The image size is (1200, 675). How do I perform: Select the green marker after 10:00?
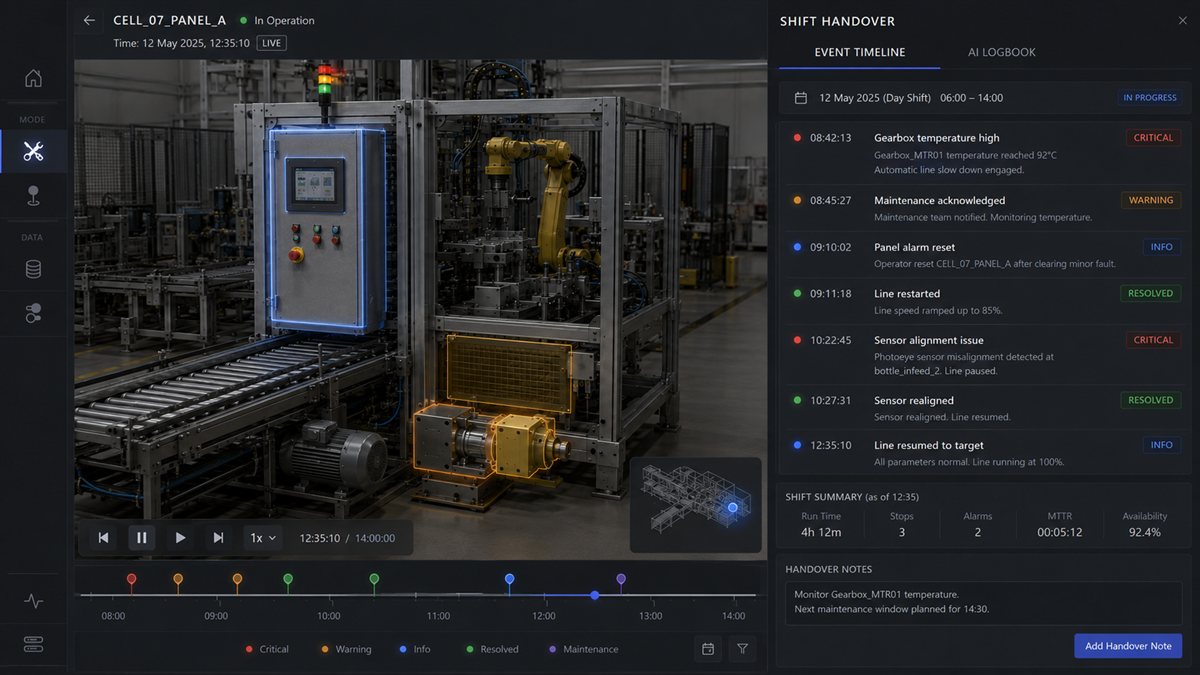(x=374, y=579)
